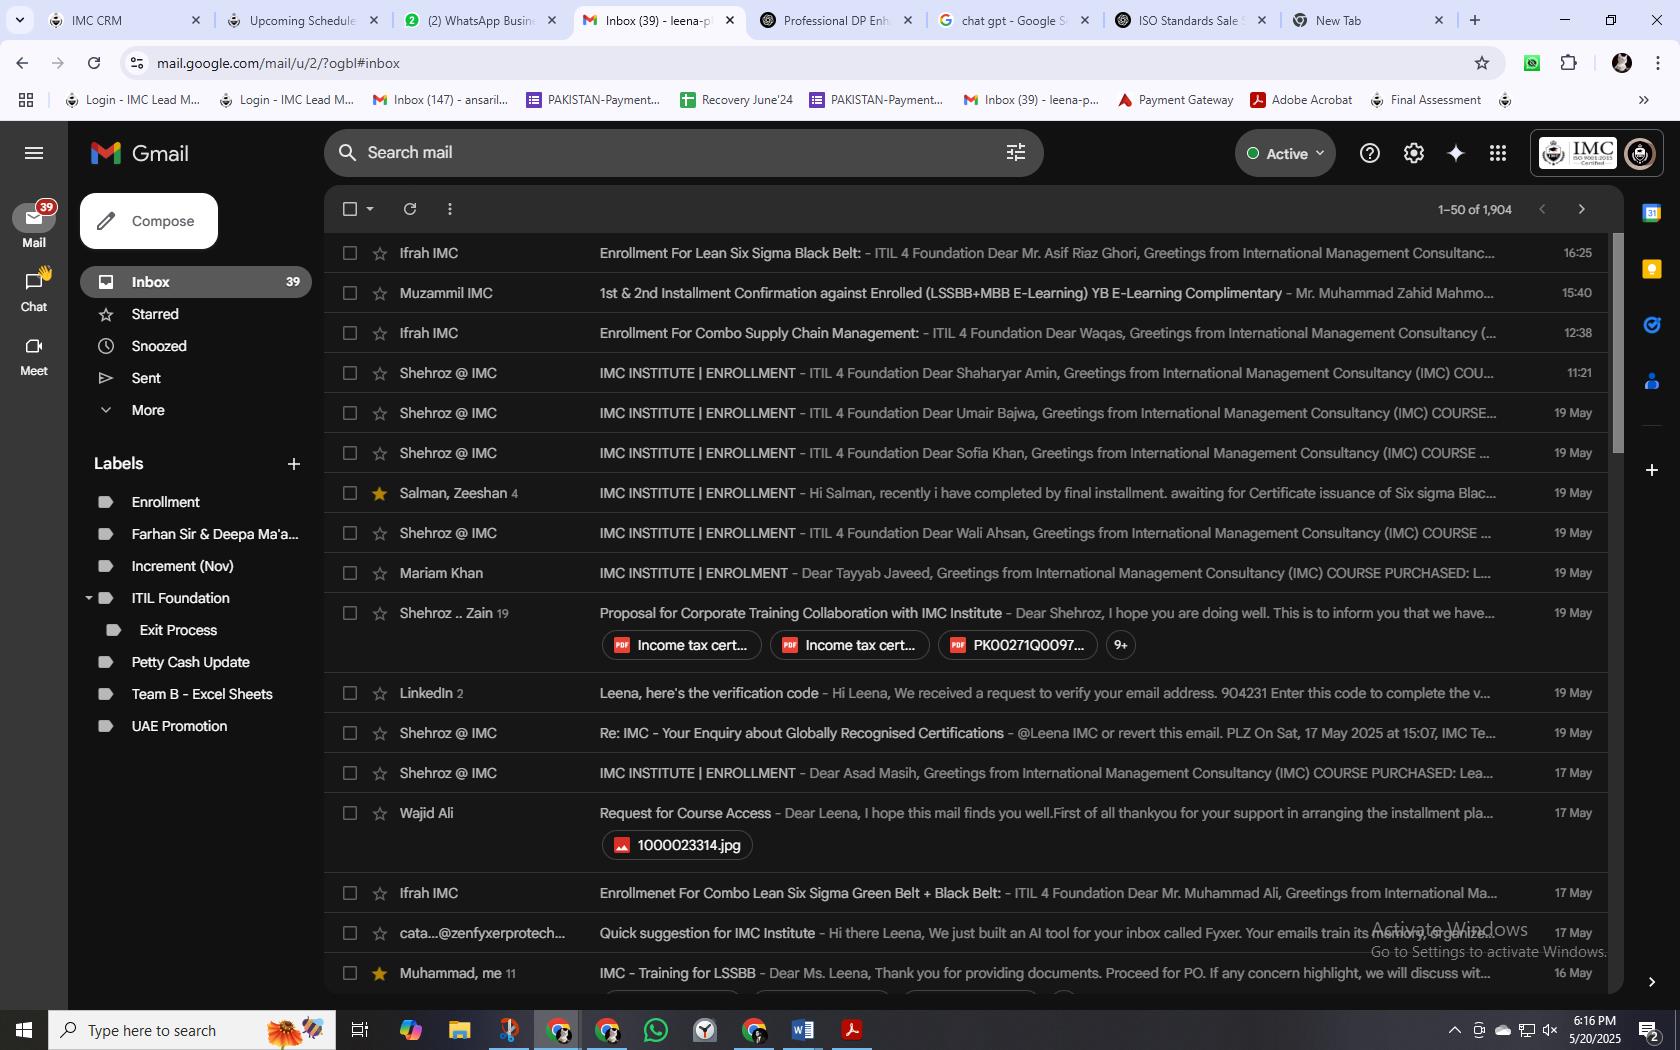Show hidden icons chevron in system tray
Image resolution: width=1680 pixels, height=1050 pixels.
click(1454, 1030)
